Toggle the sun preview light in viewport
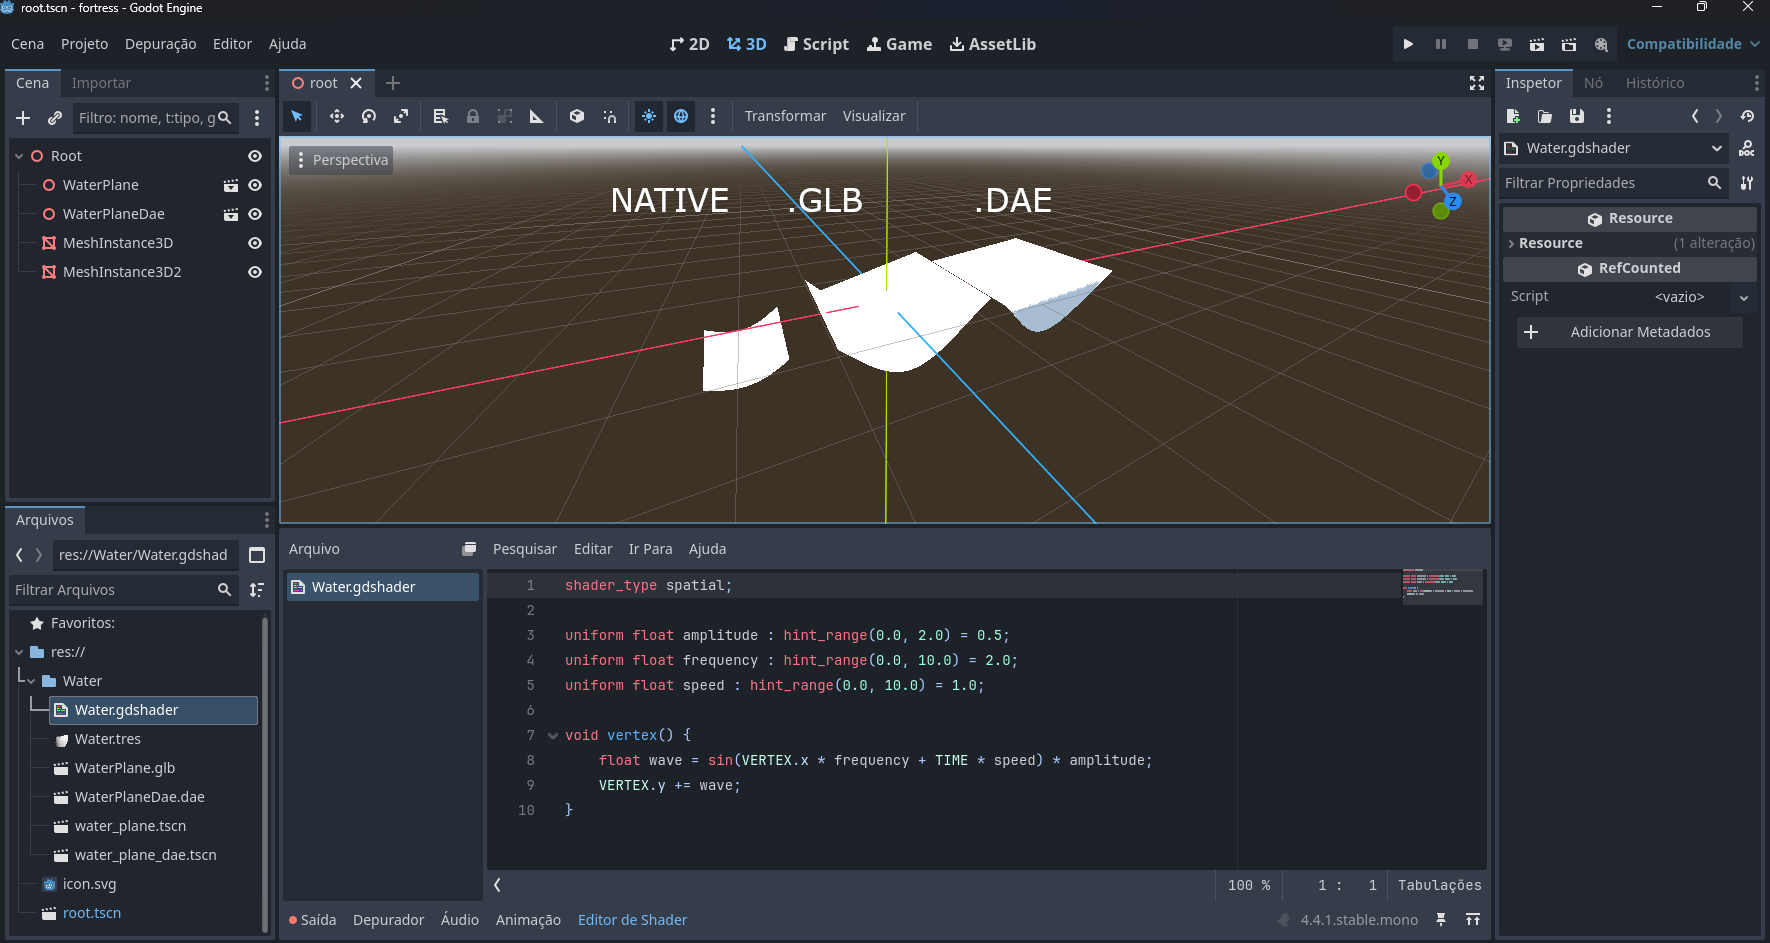Image resolution: width=1770 pixels, height=943 pixels. pos(649,117)
